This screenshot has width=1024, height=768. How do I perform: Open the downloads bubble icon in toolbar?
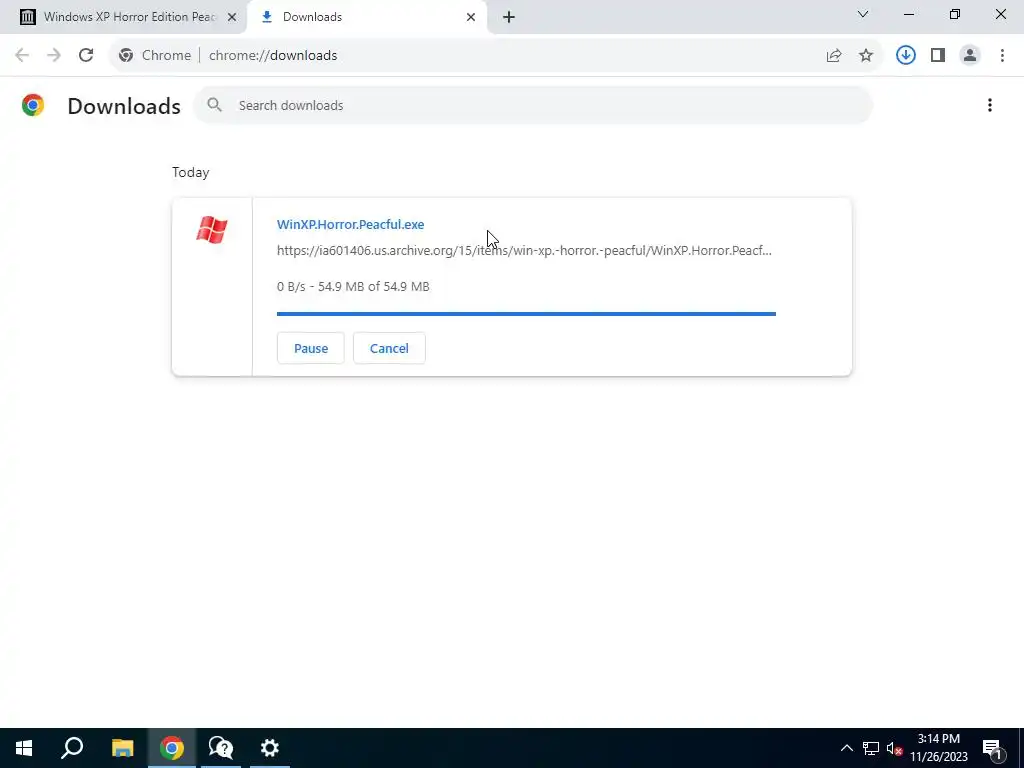(906, 56)
